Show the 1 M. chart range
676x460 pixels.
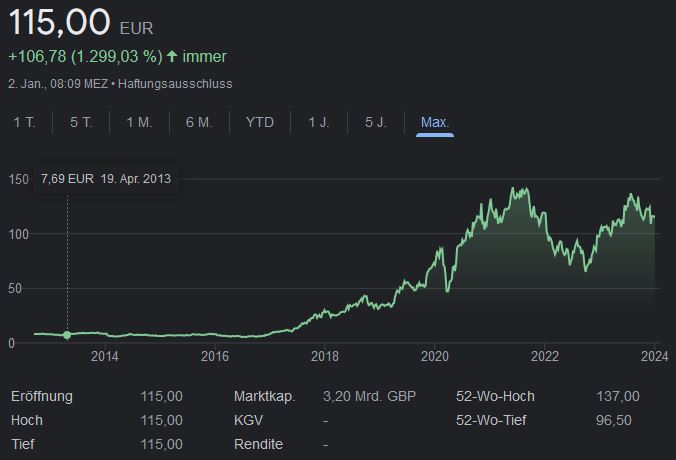pos(139,122)
